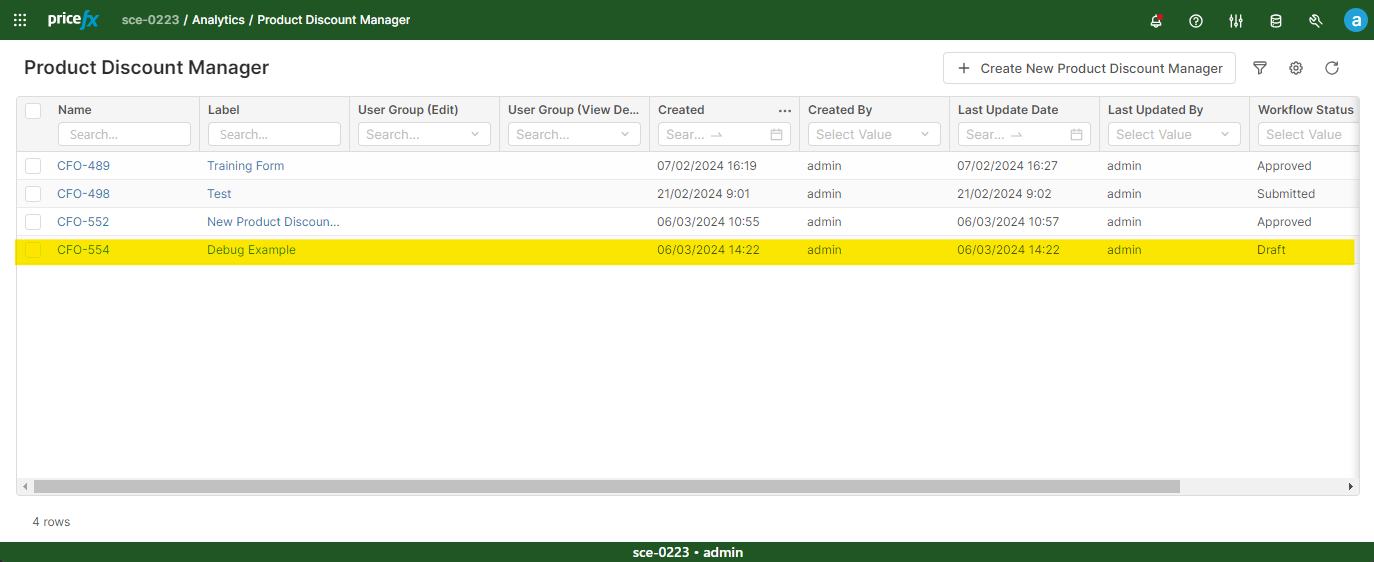Open the apps grid menu icon
Image resolution: width=1374 pixels, height=562 pixels.
click(x=20, y=20)
